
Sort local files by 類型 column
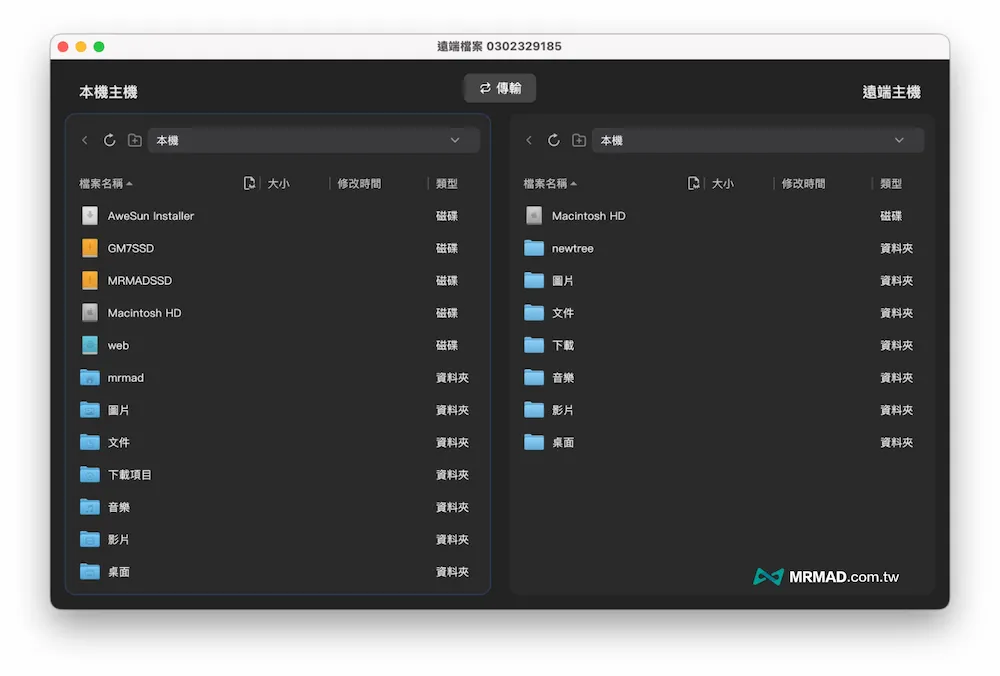coord(446,184)
